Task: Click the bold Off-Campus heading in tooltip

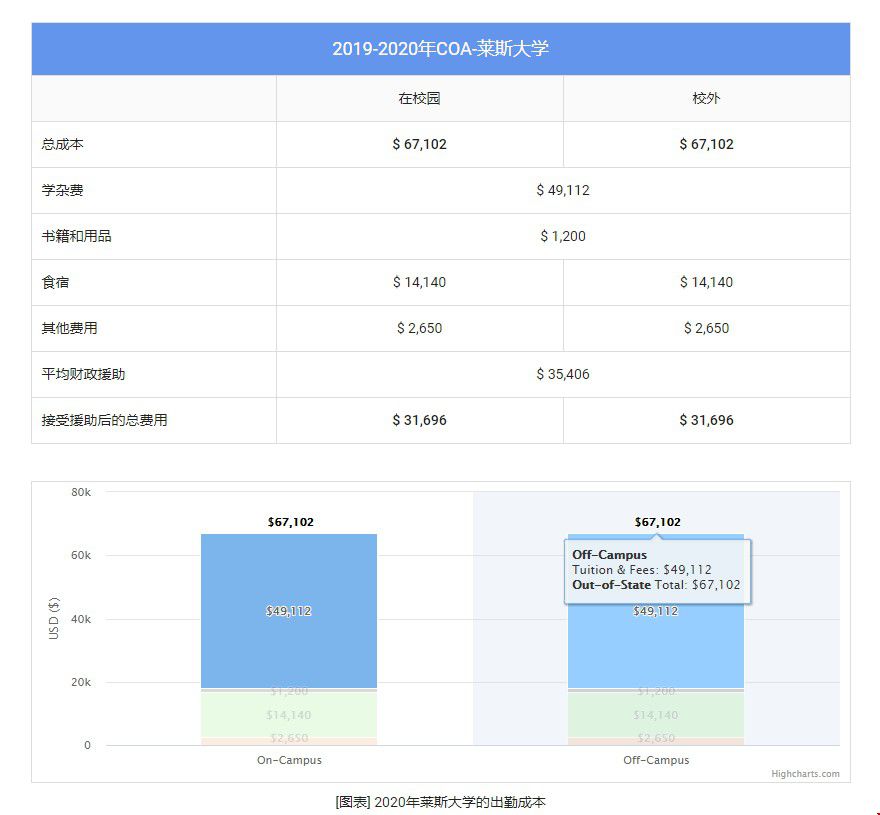Action: pyautogui.click(x=609, y=555)
